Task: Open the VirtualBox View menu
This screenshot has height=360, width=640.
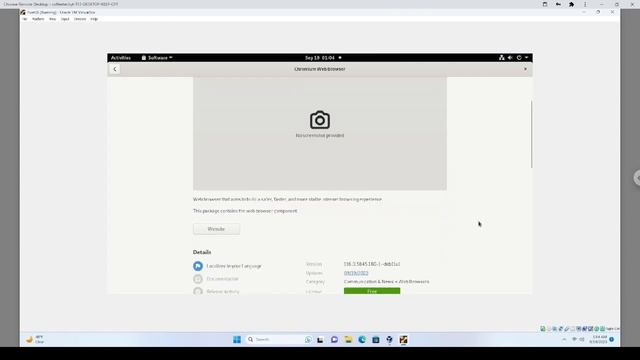Action: [x=53, y=19]
